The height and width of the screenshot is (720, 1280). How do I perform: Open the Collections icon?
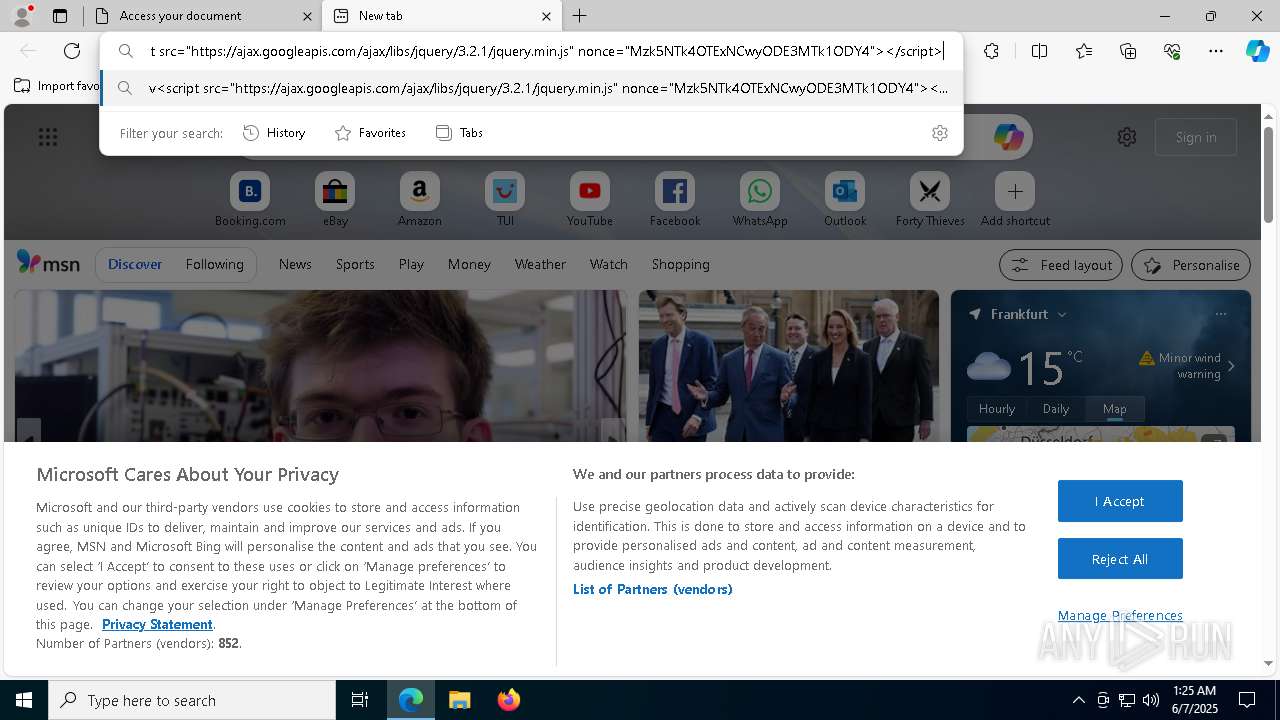point(1128,51)
